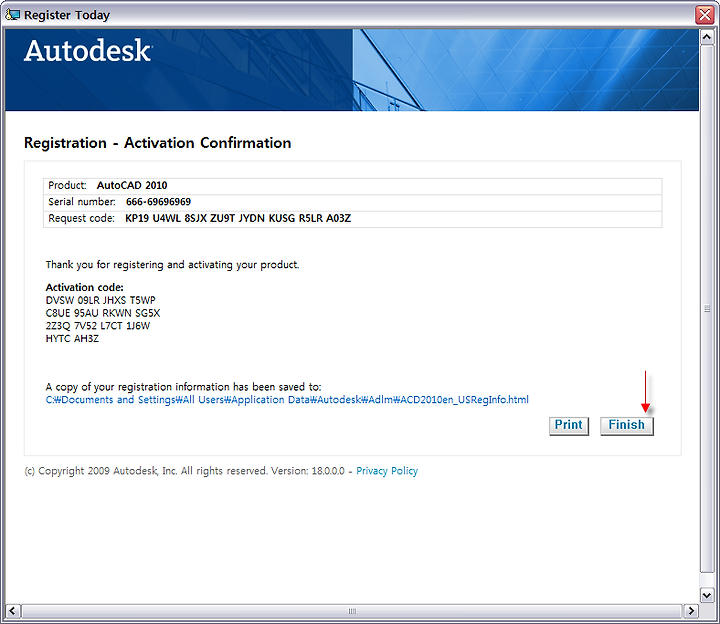Click the vertical scrollbar up arrow
The height and width of the screenshot is (624, 720).
pyautogui.click(x=707, y=37)
